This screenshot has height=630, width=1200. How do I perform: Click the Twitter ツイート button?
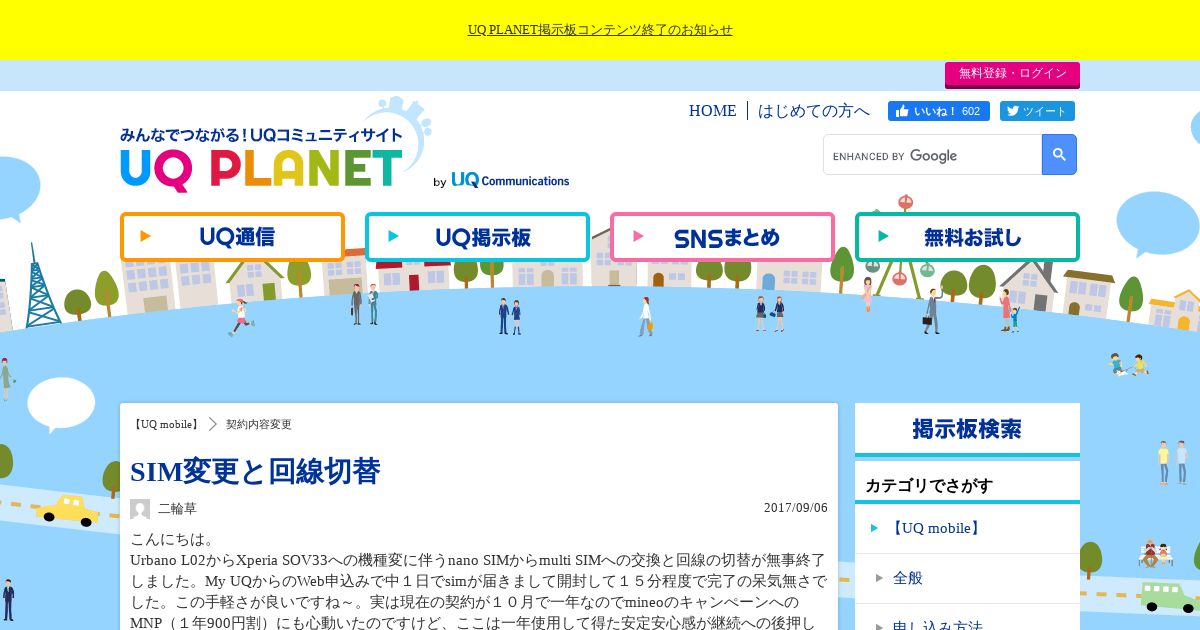(x=1037, y=111)
